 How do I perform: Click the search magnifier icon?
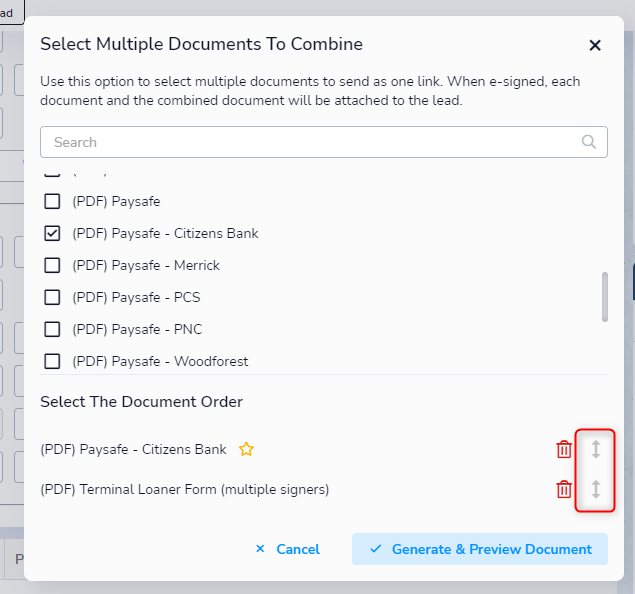(x=589, y=142)
